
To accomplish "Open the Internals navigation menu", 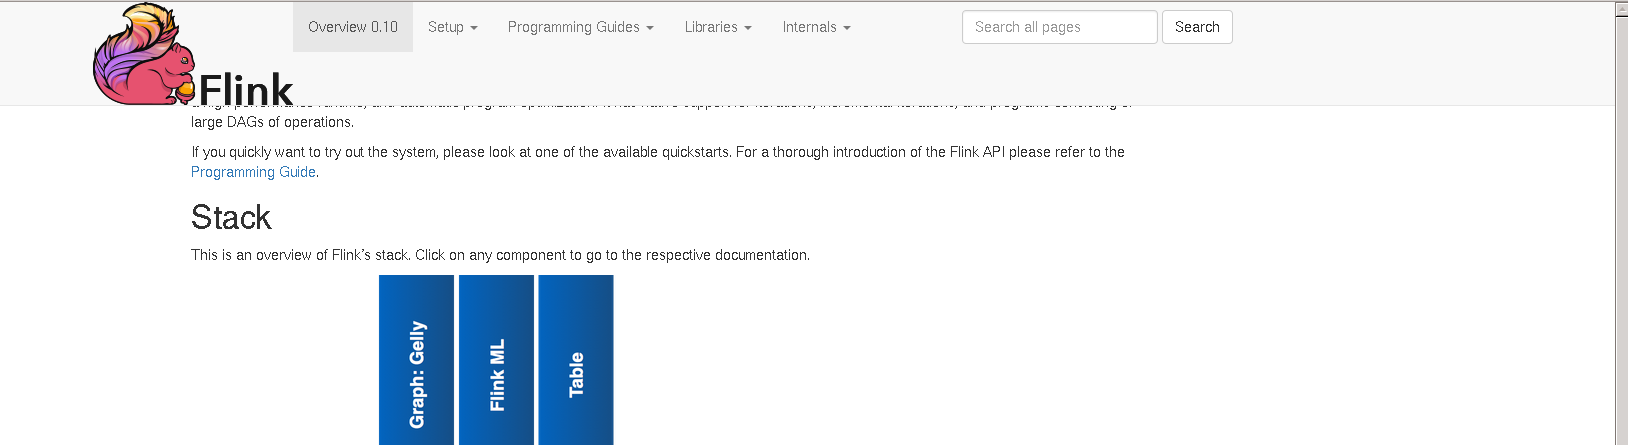I will [816, 27].
